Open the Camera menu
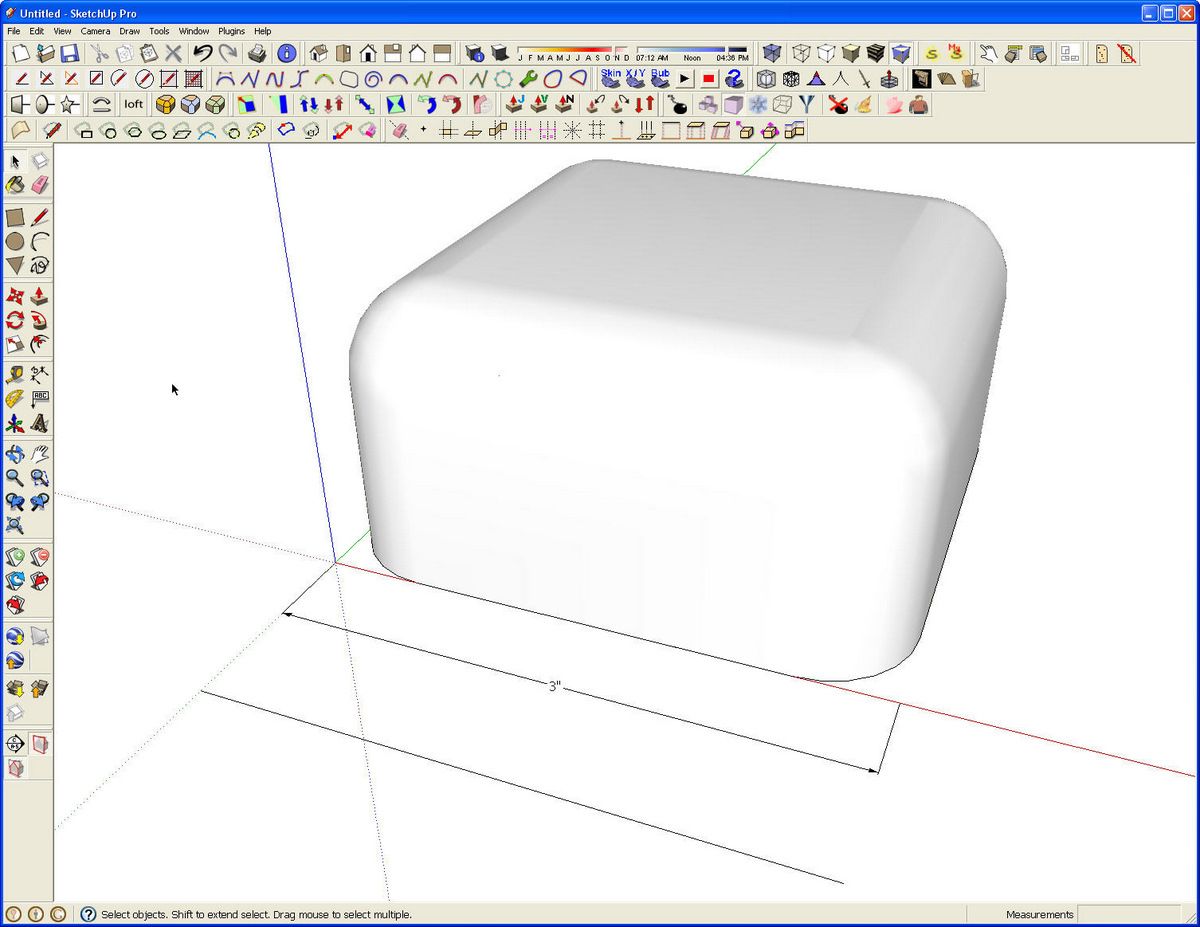The height and width of the screenshot is (927, 1200). click(95, 31)
